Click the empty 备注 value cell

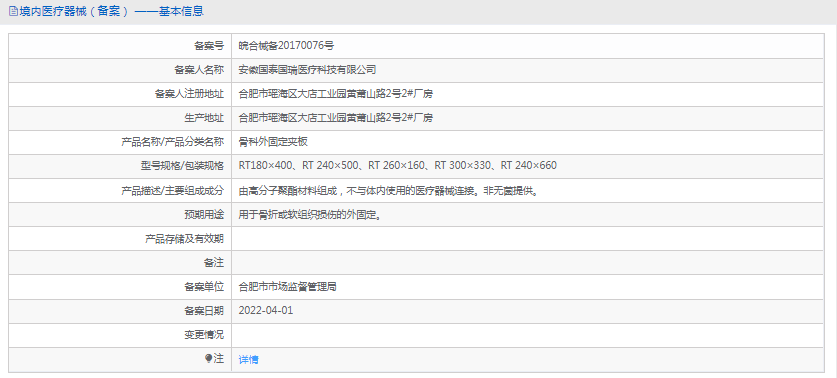(528, 262)
